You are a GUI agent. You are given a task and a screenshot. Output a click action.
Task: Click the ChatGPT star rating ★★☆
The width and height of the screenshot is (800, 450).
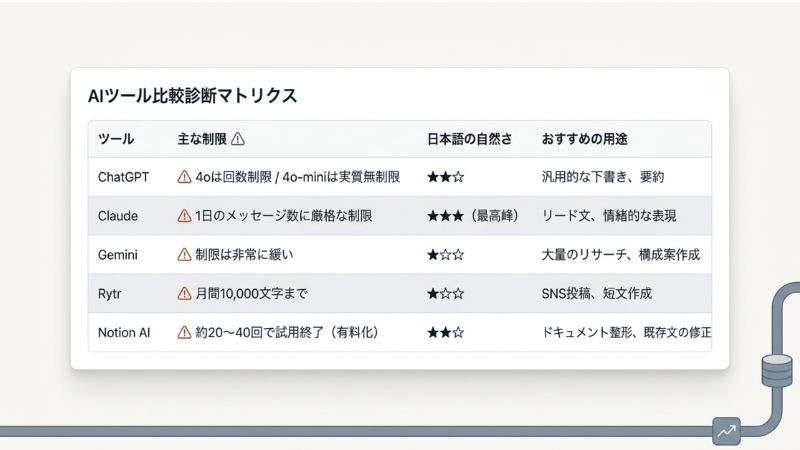[446, 177]
